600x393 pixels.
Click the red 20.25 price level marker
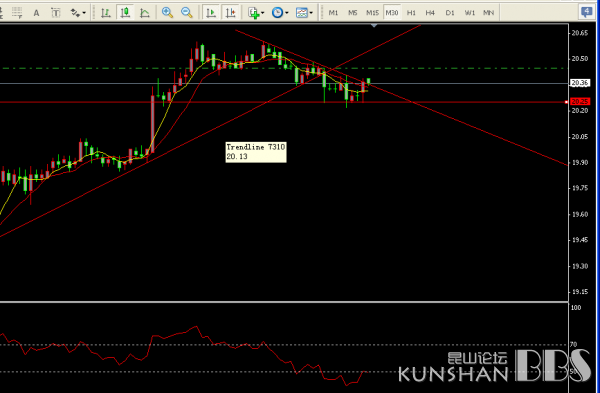(580, 102)
